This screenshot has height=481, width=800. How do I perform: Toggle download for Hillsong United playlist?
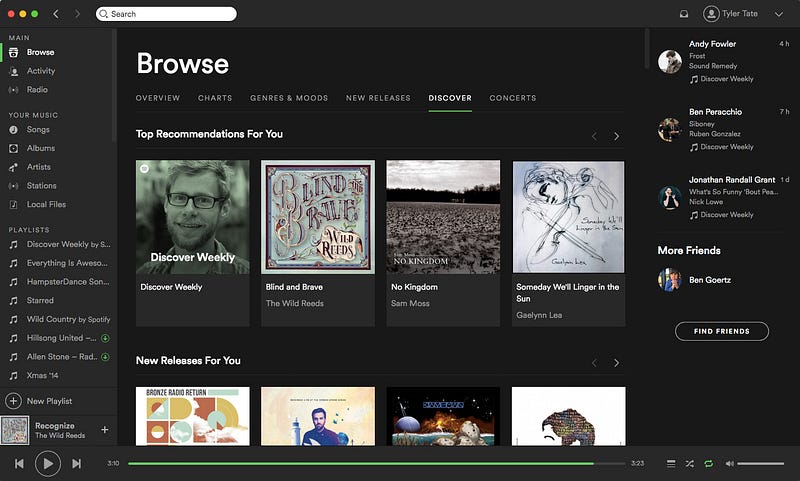105,338
